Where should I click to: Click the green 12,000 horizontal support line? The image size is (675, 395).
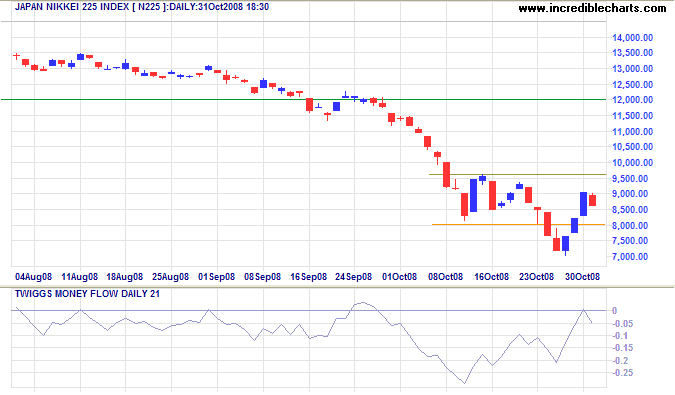(303, 99)
